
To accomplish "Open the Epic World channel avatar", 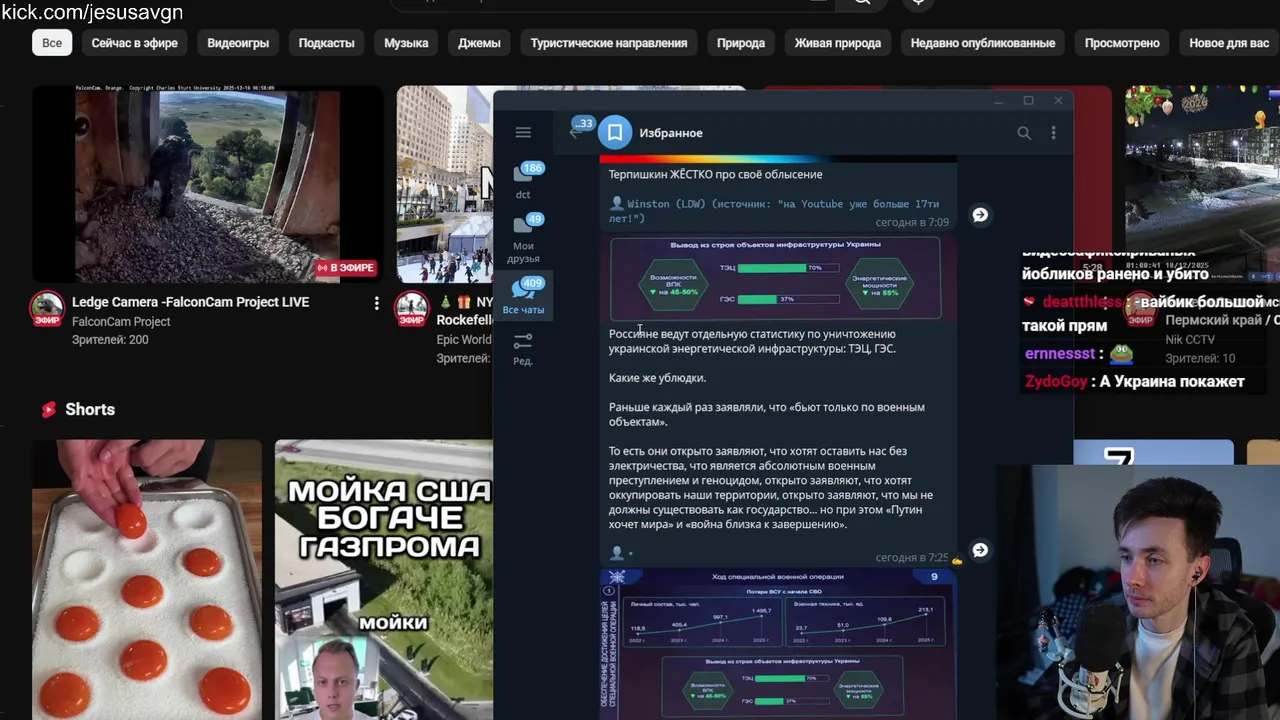I will [411, 309].
